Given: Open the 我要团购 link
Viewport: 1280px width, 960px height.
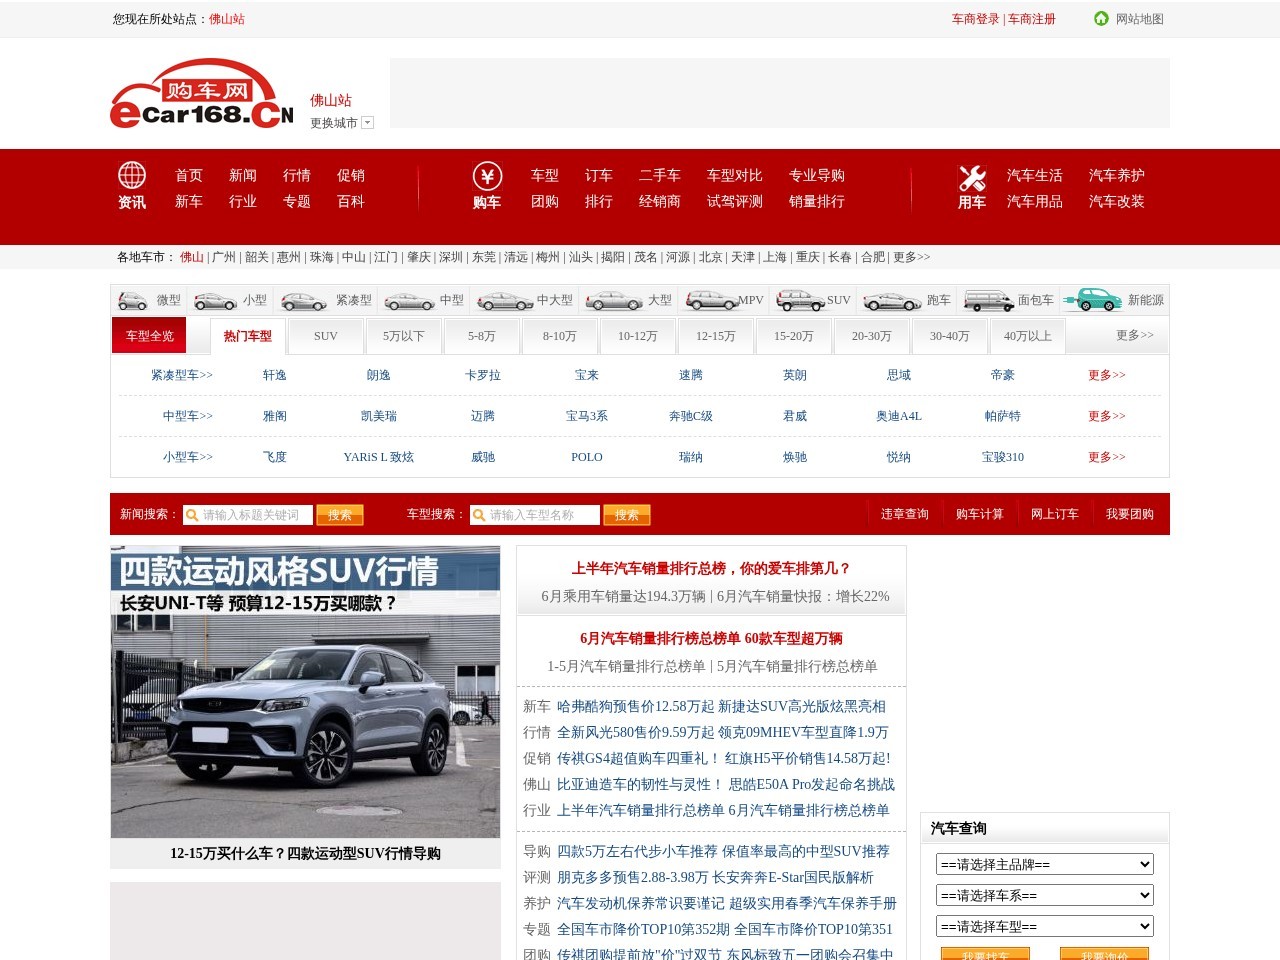Looking at the screenshot, I should [1130, 514].
